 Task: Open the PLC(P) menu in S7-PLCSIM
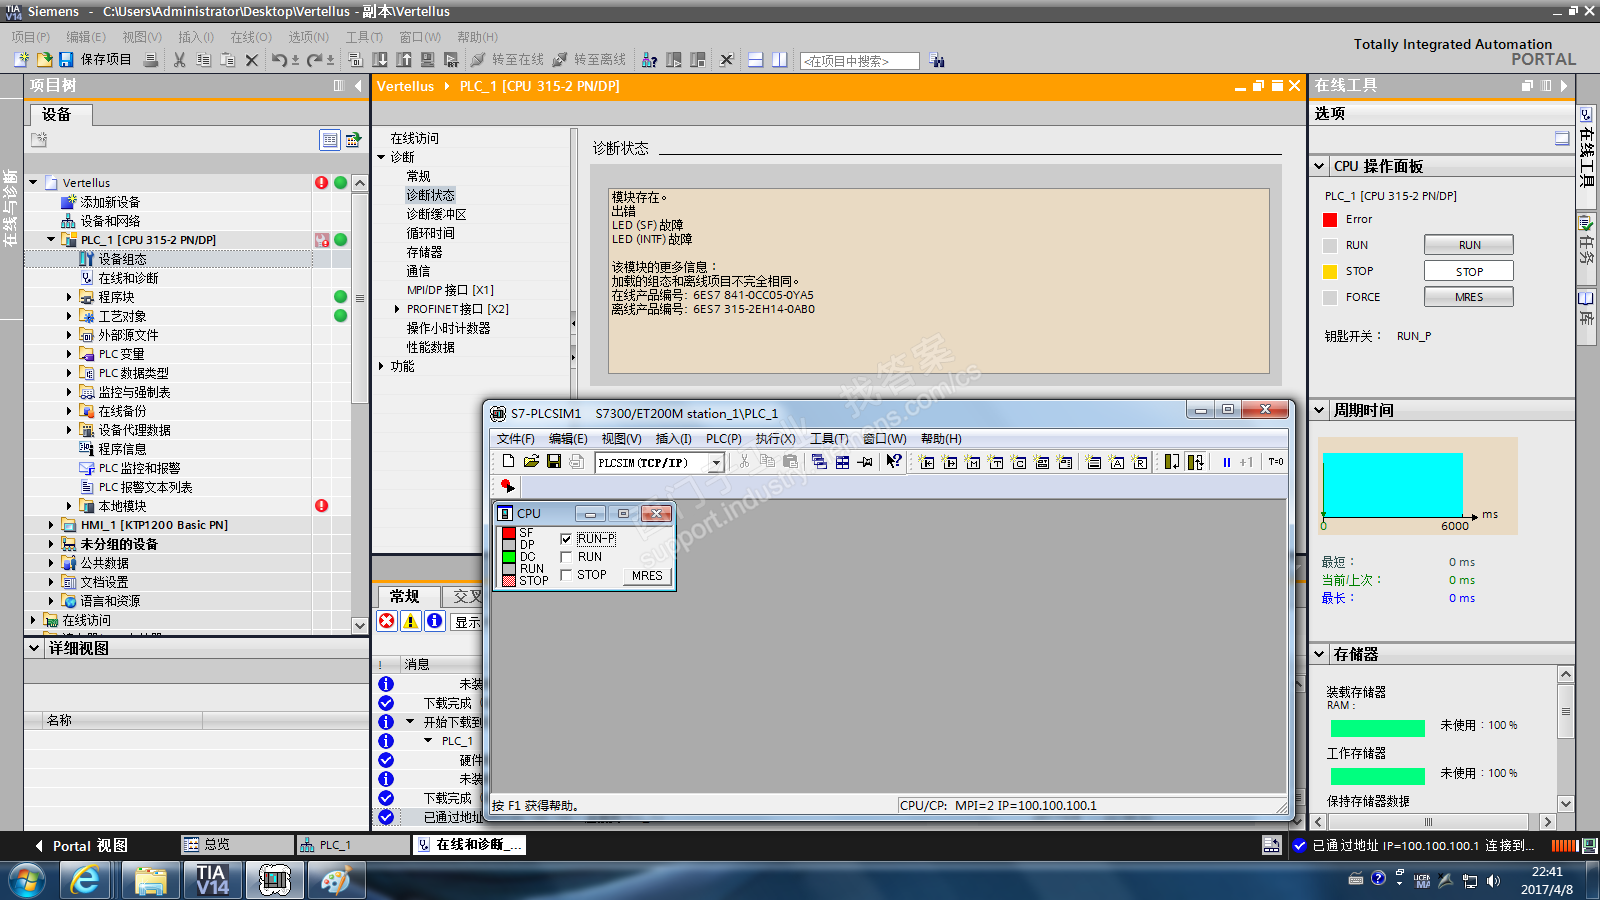click(x=724, y=439)
